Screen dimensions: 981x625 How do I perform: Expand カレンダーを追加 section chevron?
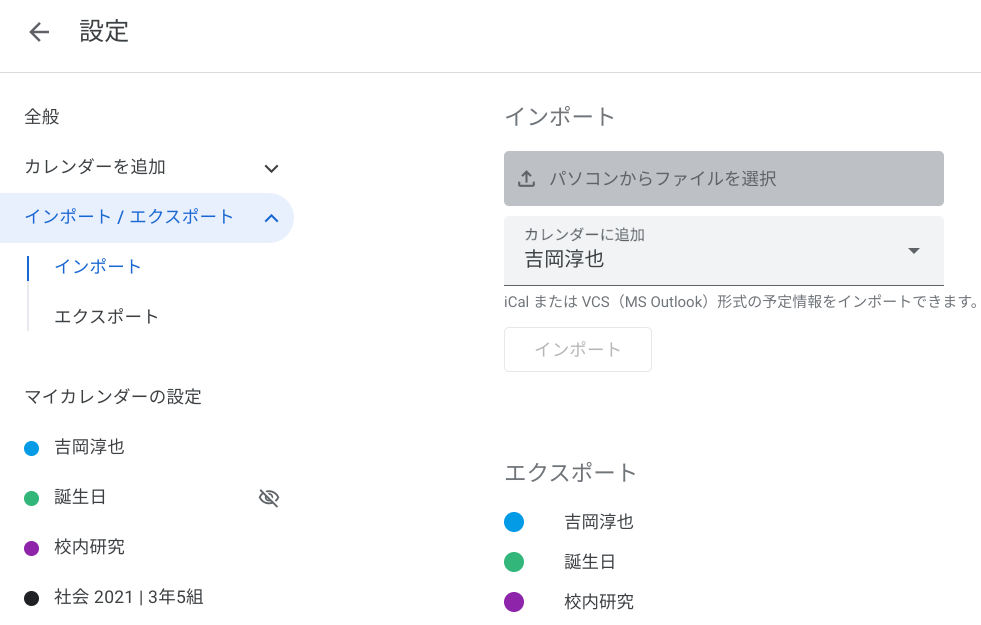tap(271, 168)
